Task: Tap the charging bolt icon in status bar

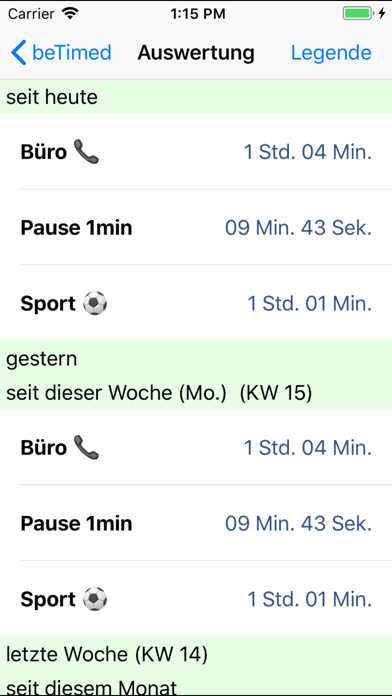Action: 382,14
